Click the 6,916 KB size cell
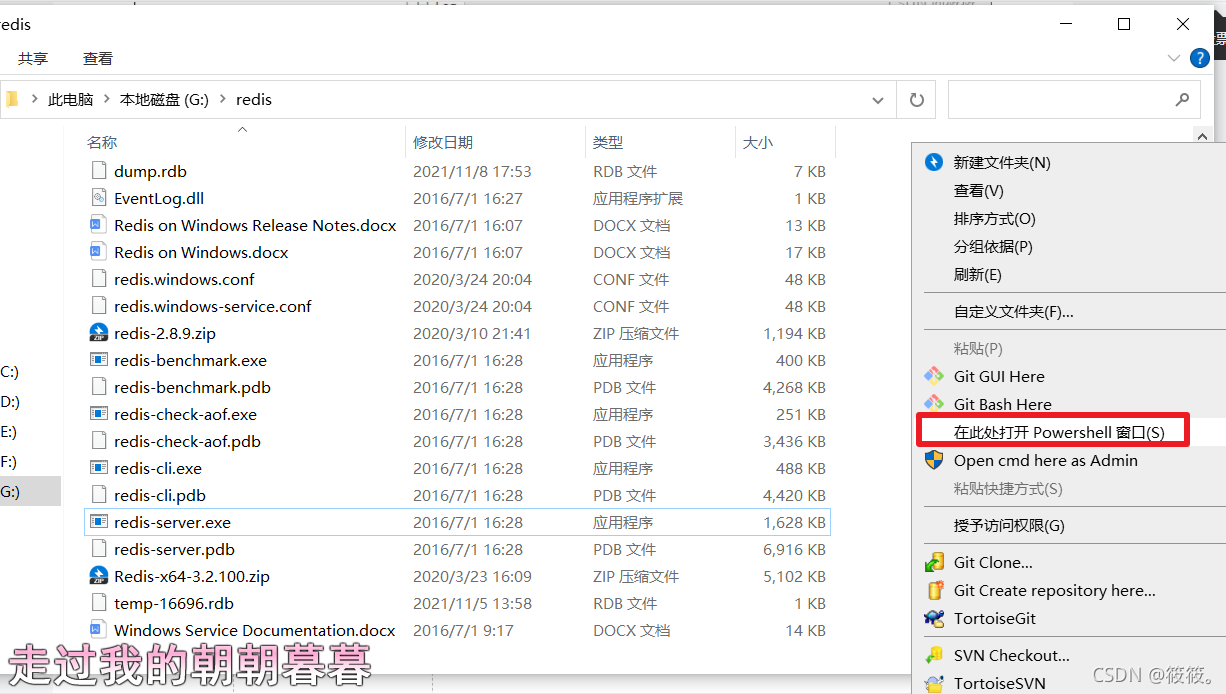Viewport: 1226px width, 694px height. coord(794,549)
